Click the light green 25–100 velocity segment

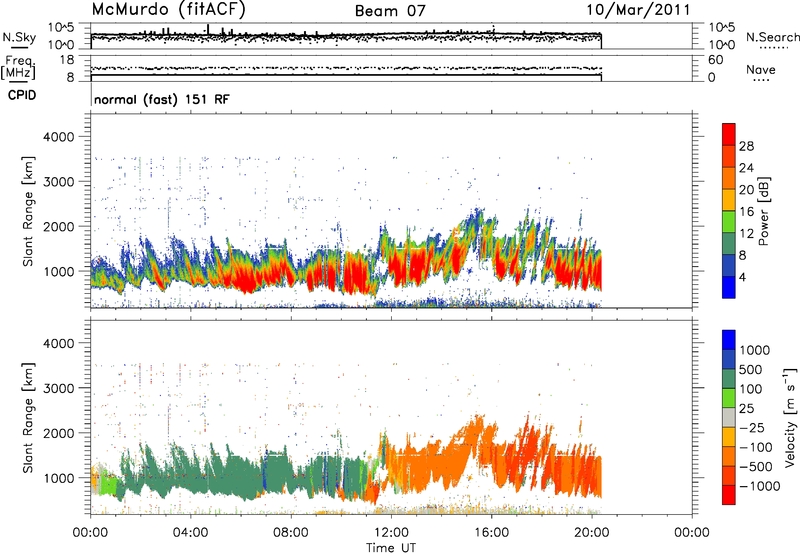tap(729, 398)
